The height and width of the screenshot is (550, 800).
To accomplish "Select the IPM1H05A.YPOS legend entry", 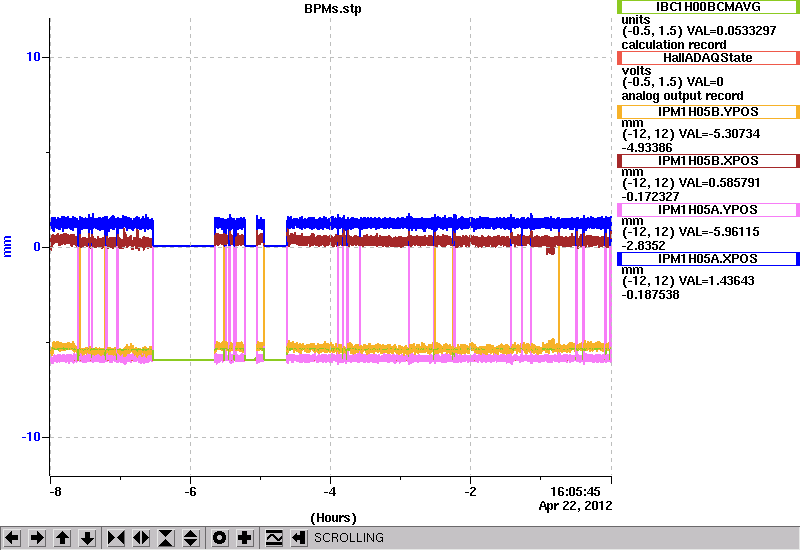I will pos(709,210).
